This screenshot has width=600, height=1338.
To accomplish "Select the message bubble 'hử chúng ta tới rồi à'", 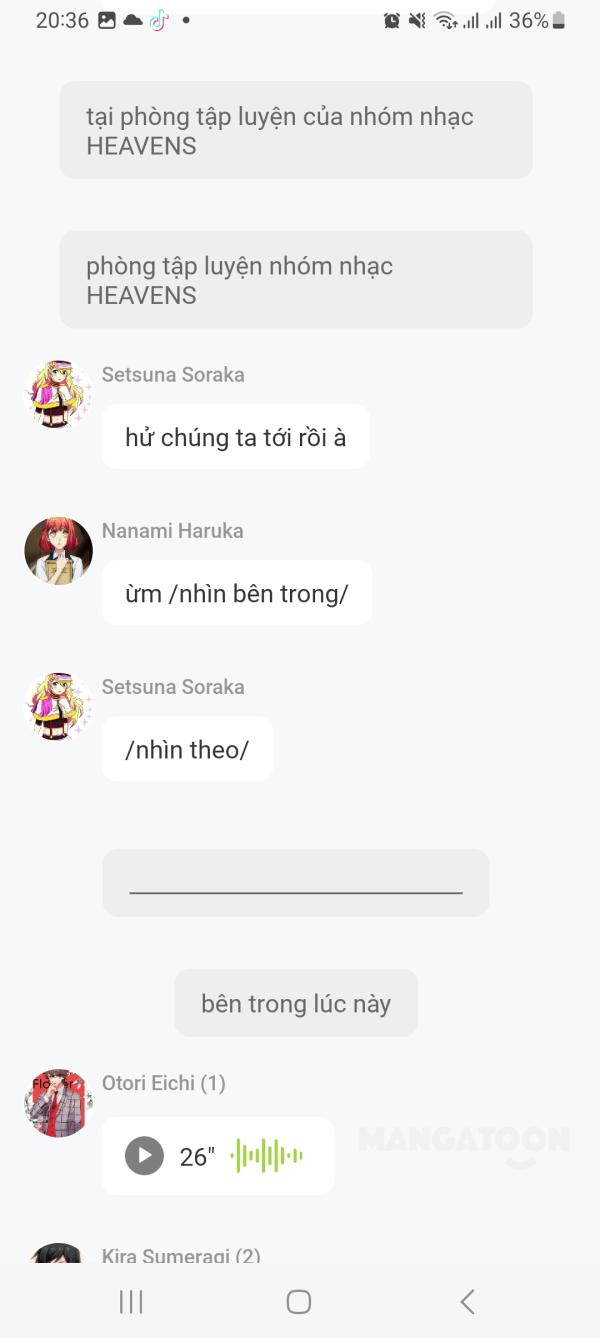I will [235, 437].
